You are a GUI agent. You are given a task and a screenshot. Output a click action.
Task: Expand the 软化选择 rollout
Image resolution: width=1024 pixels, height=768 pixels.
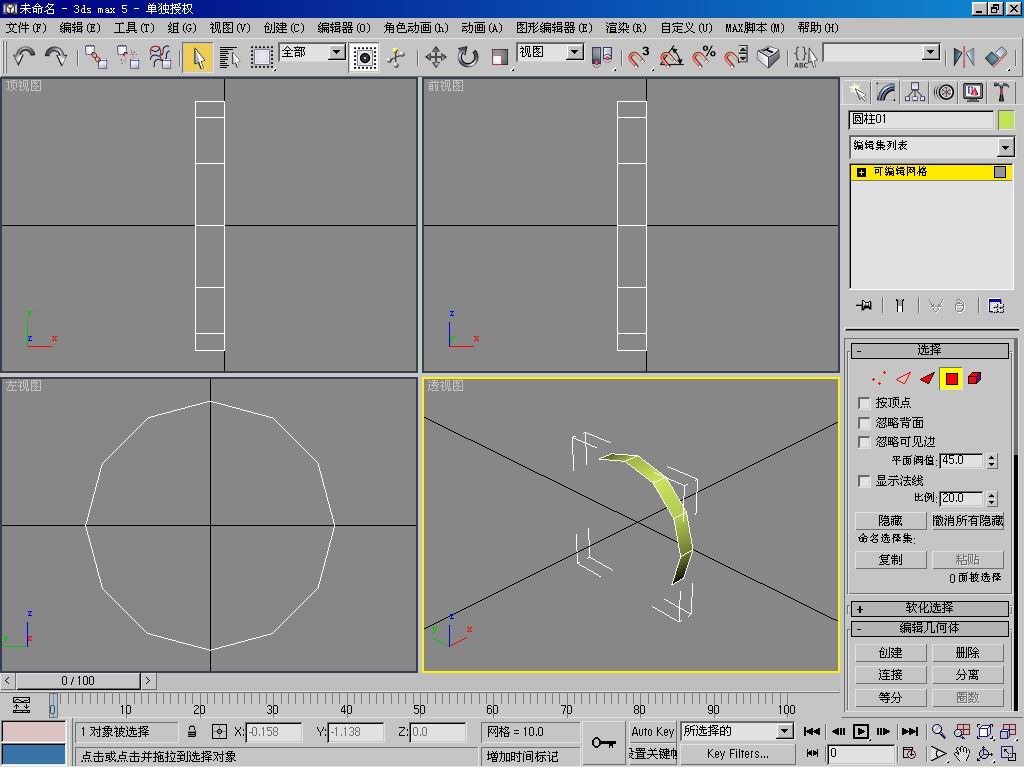tap(929, 609)
